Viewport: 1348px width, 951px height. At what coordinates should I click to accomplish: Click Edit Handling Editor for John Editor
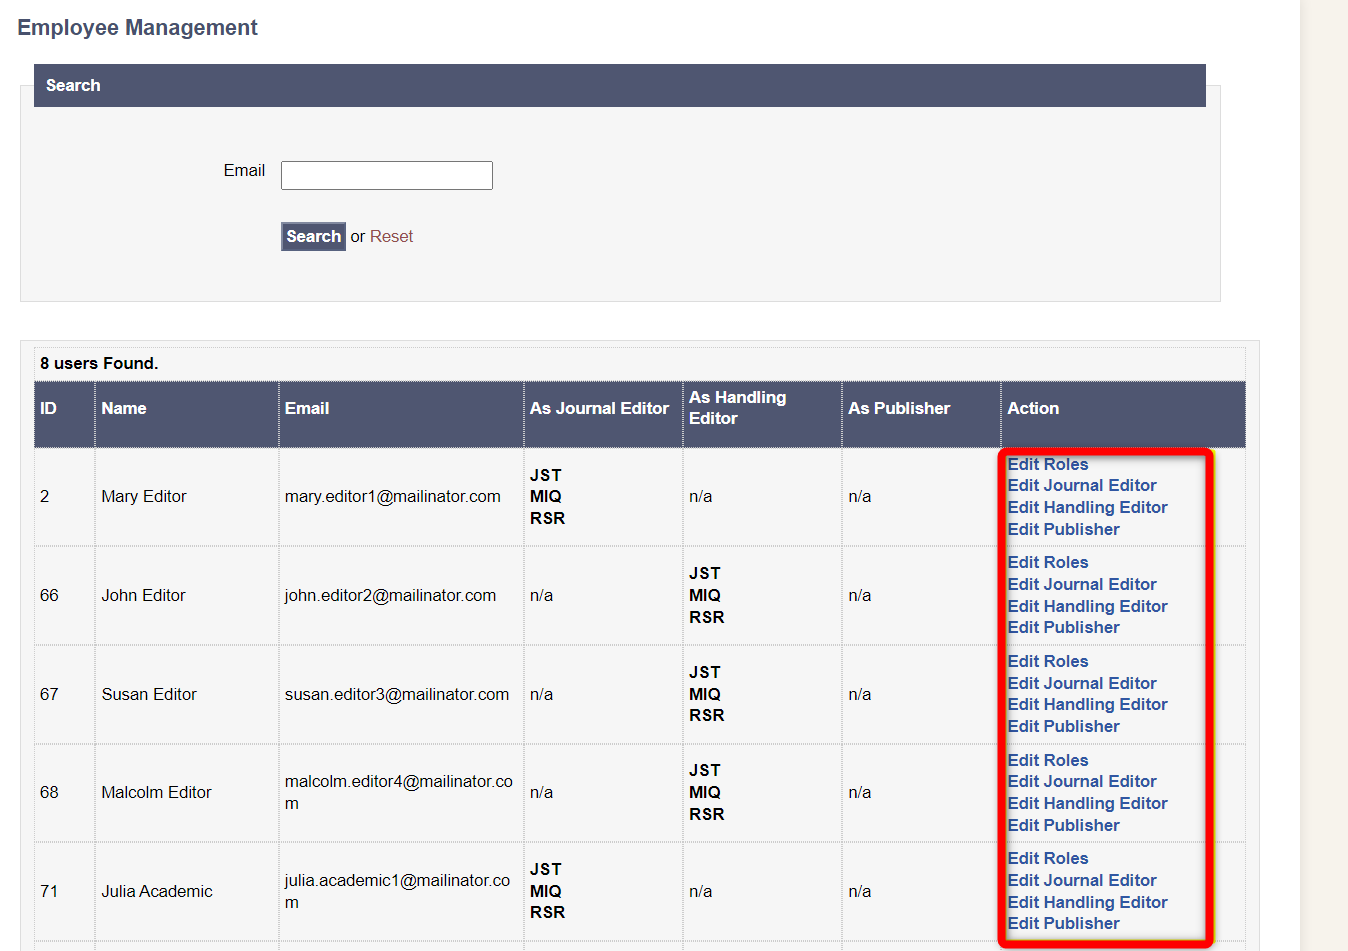(x=1087, y=607)
